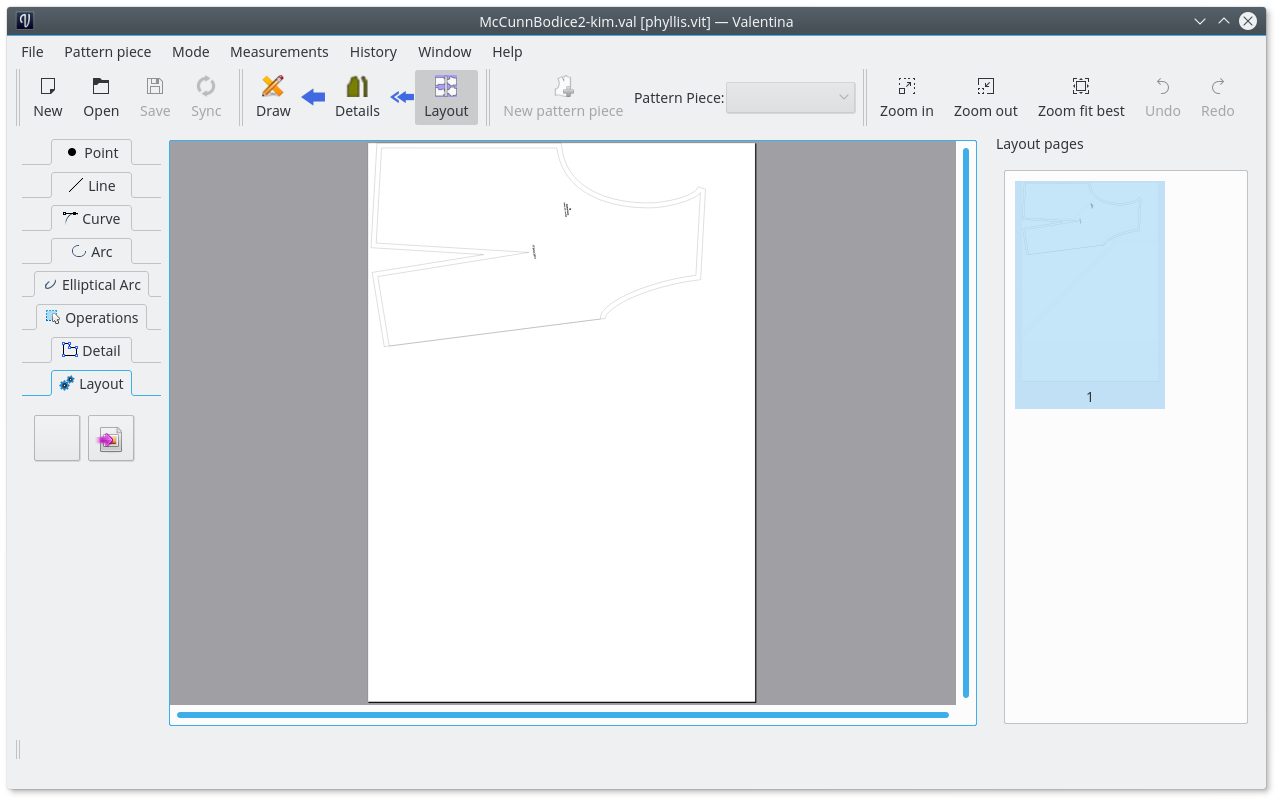Expand the Pattern Piece combo box
1279x802 pixels.
[x=790, y=97]
